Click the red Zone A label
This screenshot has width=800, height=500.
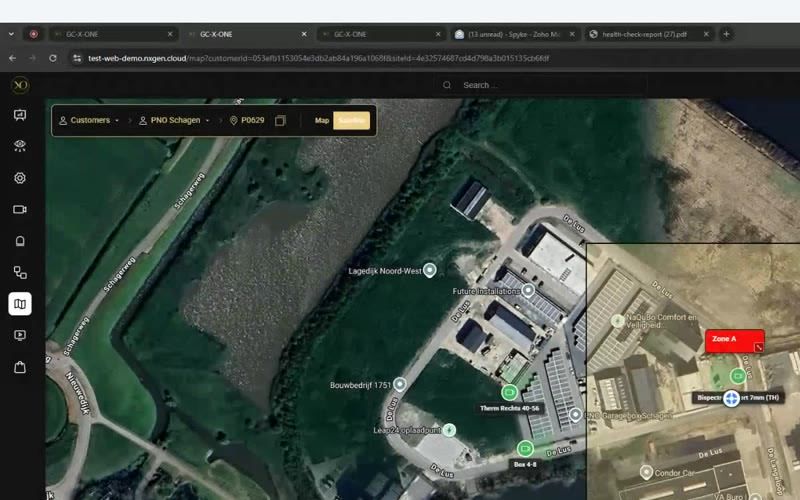click(734, 341)
